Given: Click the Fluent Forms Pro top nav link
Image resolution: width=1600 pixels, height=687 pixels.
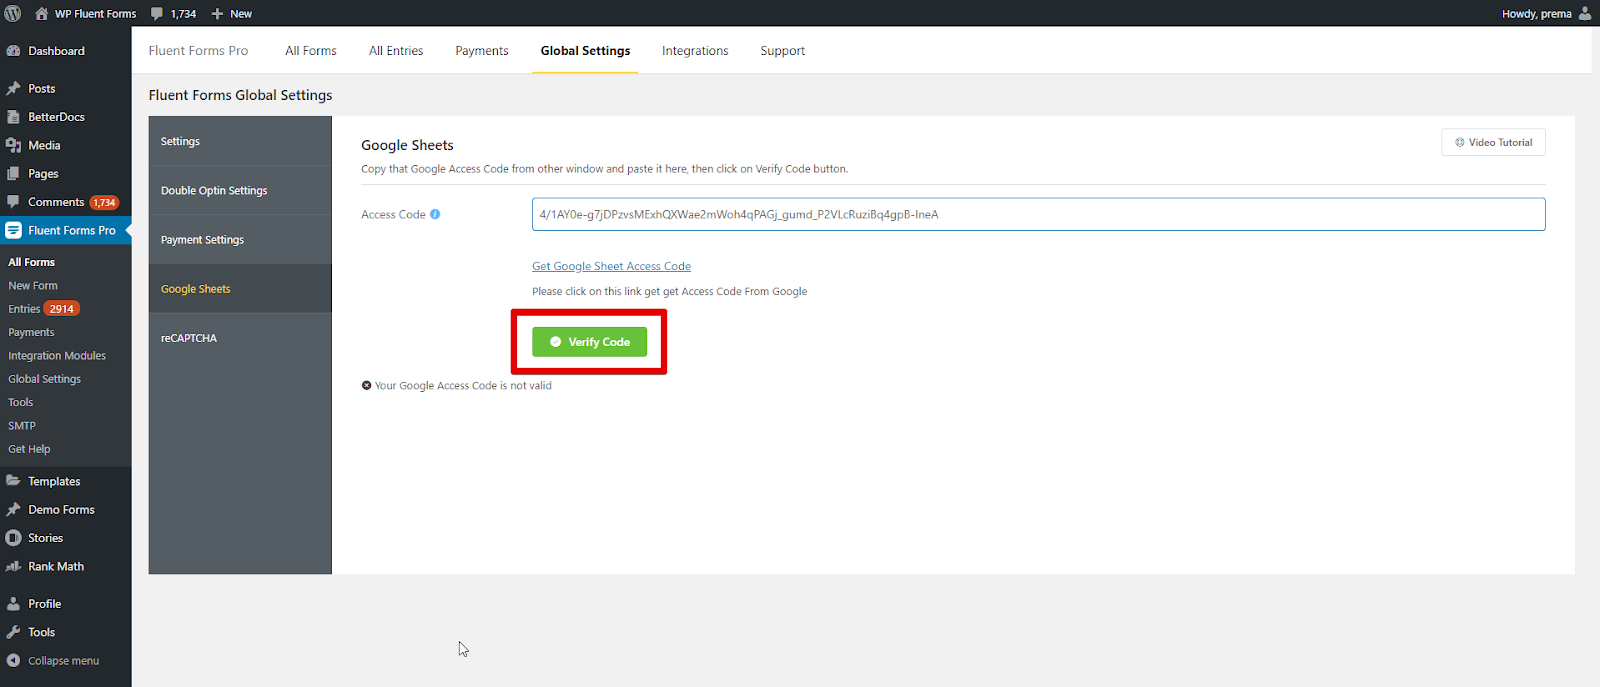Looking at the screenshot, I should click(x=198, y=51).
